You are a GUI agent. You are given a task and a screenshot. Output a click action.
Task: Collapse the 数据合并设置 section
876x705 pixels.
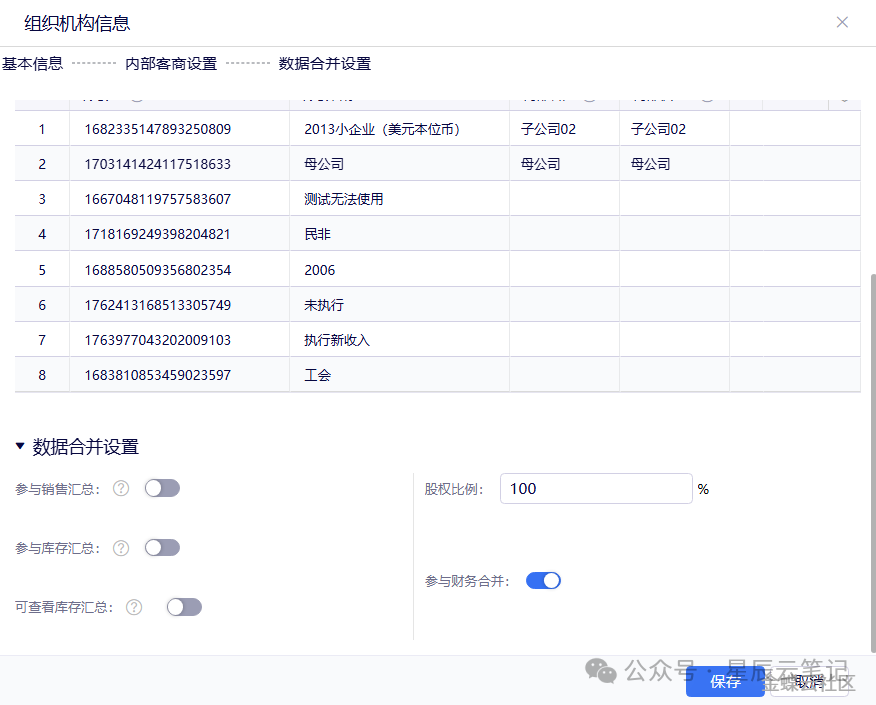pos(20,447)
